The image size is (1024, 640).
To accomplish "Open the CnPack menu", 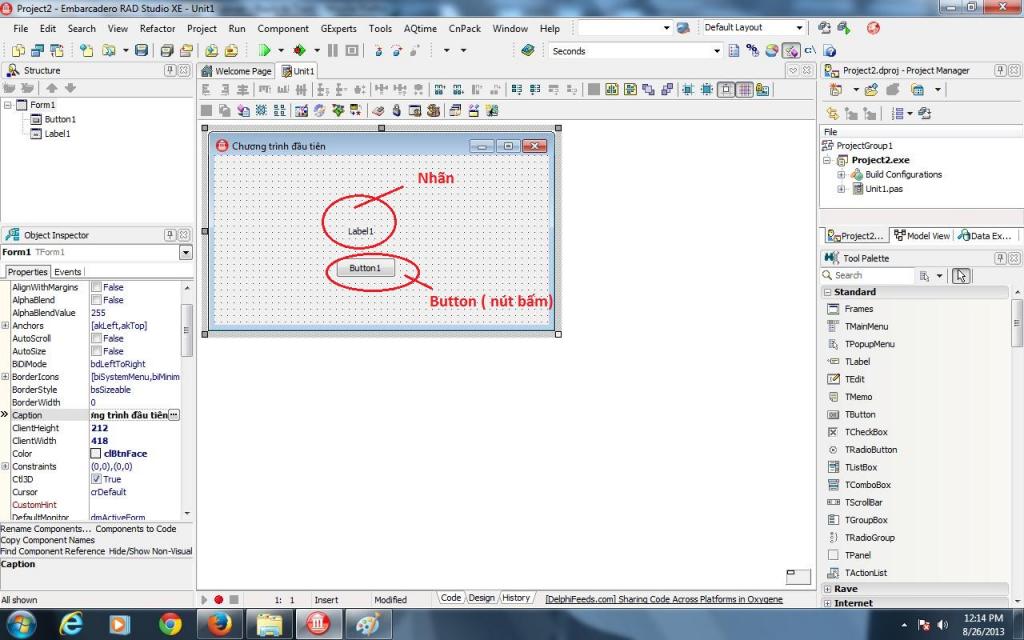I will pos(464,29).
